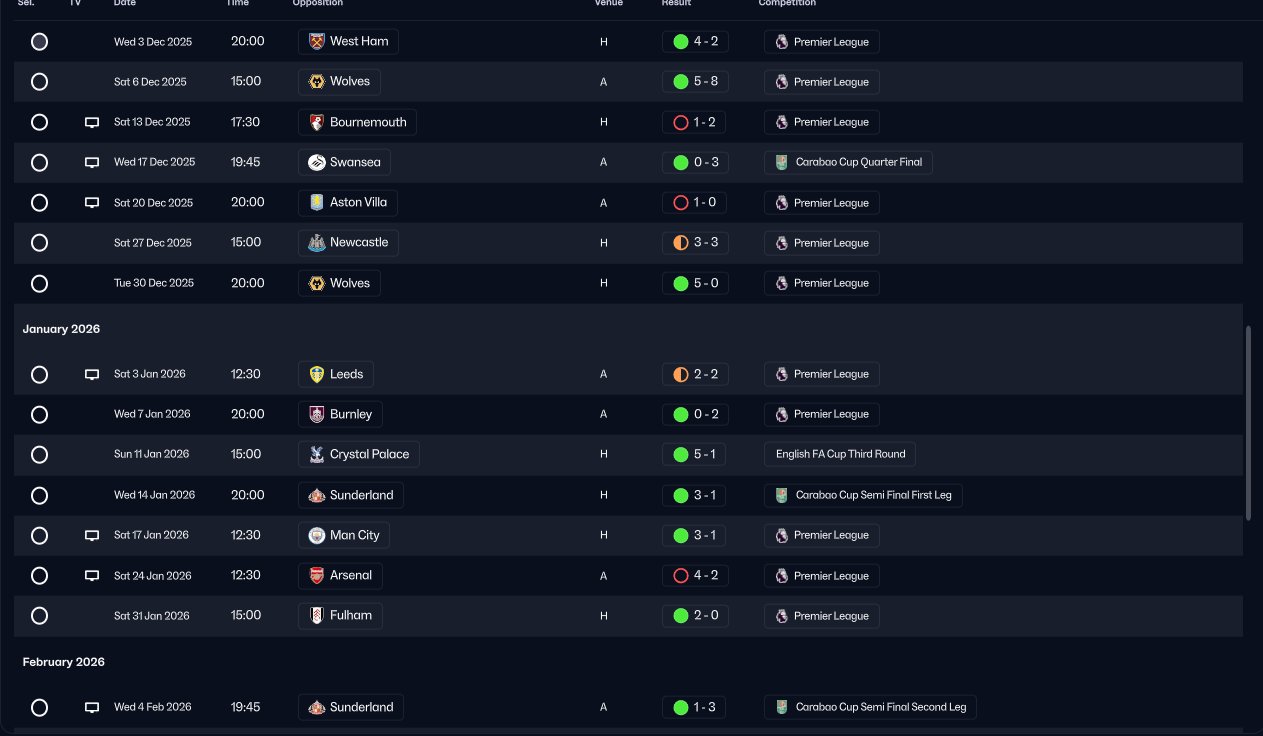Click the Premier League icon on Fulham row
The image size is (1263, 736).
click(x=782, y=616)
